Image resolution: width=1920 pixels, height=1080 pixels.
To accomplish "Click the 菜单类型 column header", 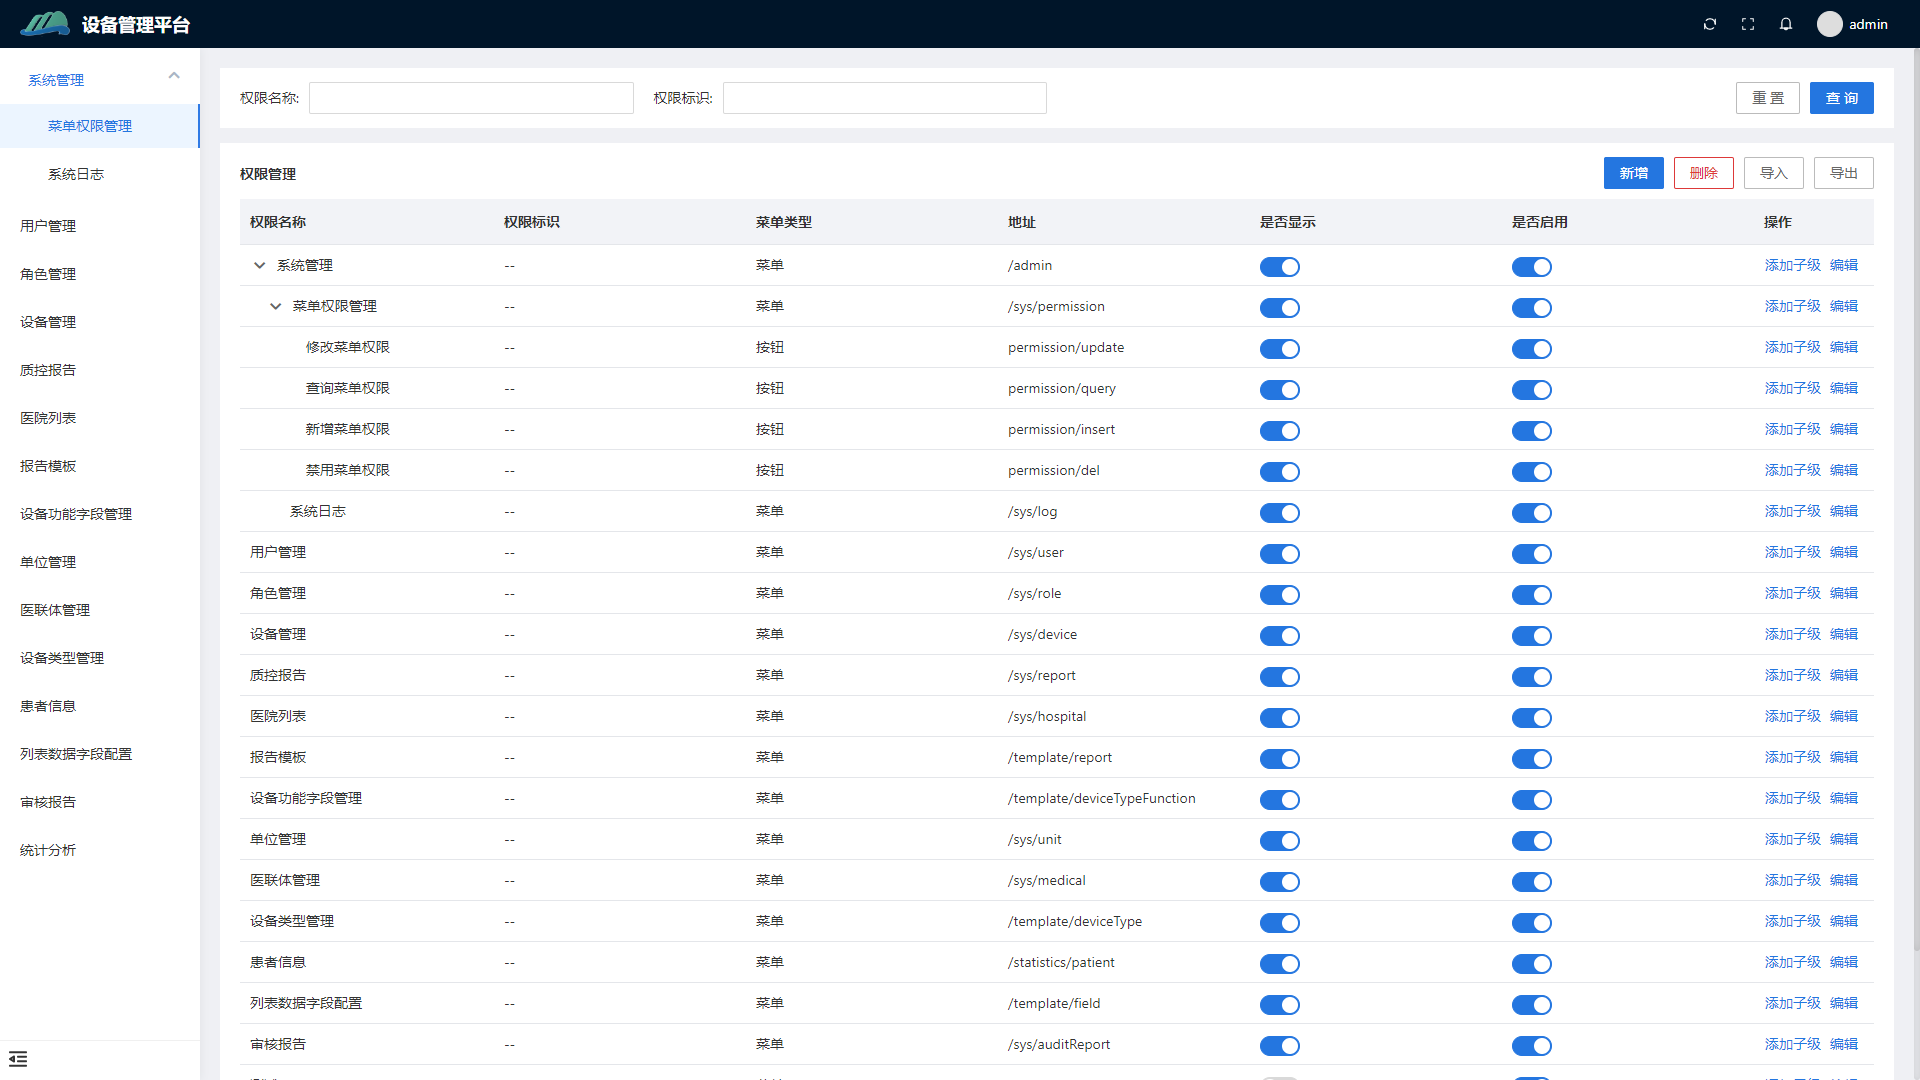I will 784,222.
